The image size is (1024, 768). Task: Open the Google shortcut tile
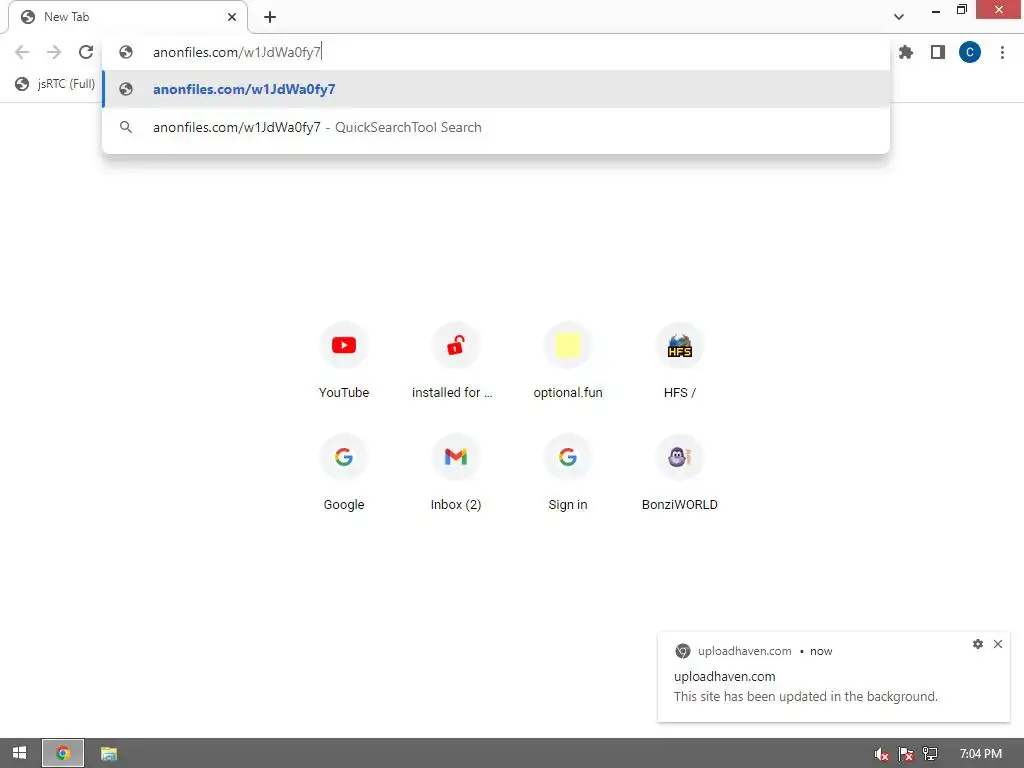[344, 472]
